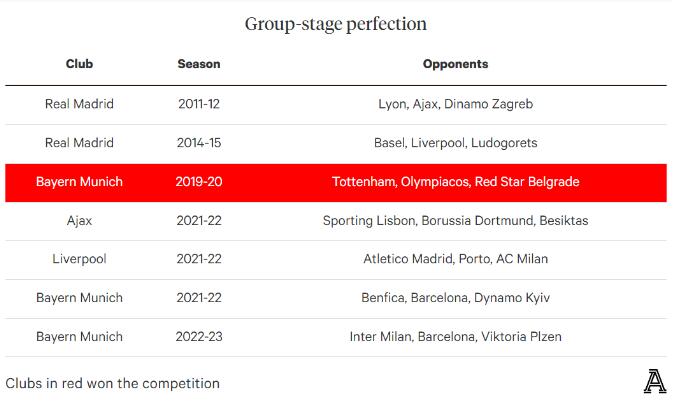This screenshot has width=680, height=402.
Task: Select Lyon, Ajax, Dinamo Zagreb opponents cell
Action: tap(455, 104)
